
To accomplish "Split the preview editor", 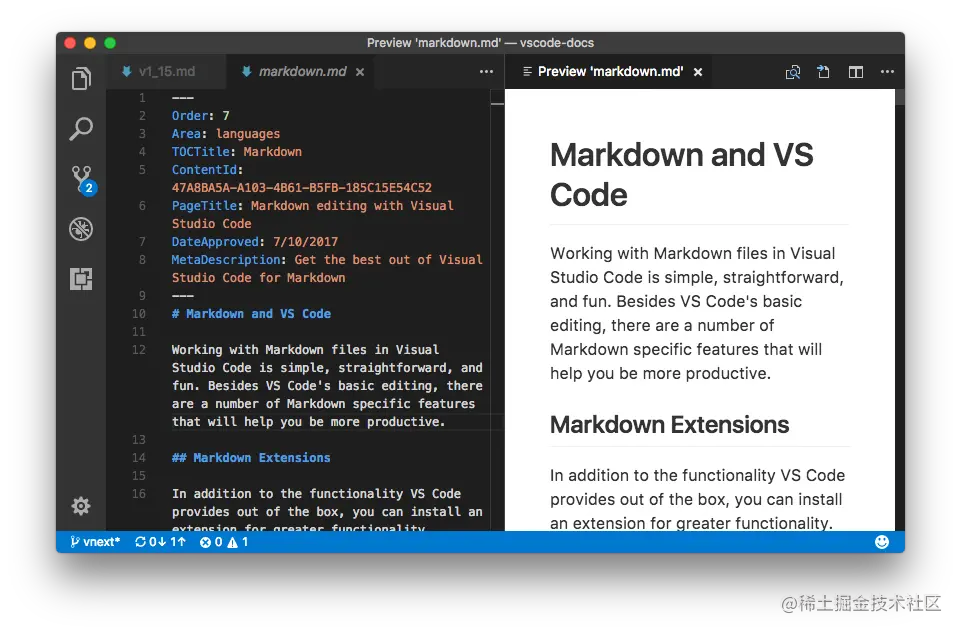I will pos(856,72).
